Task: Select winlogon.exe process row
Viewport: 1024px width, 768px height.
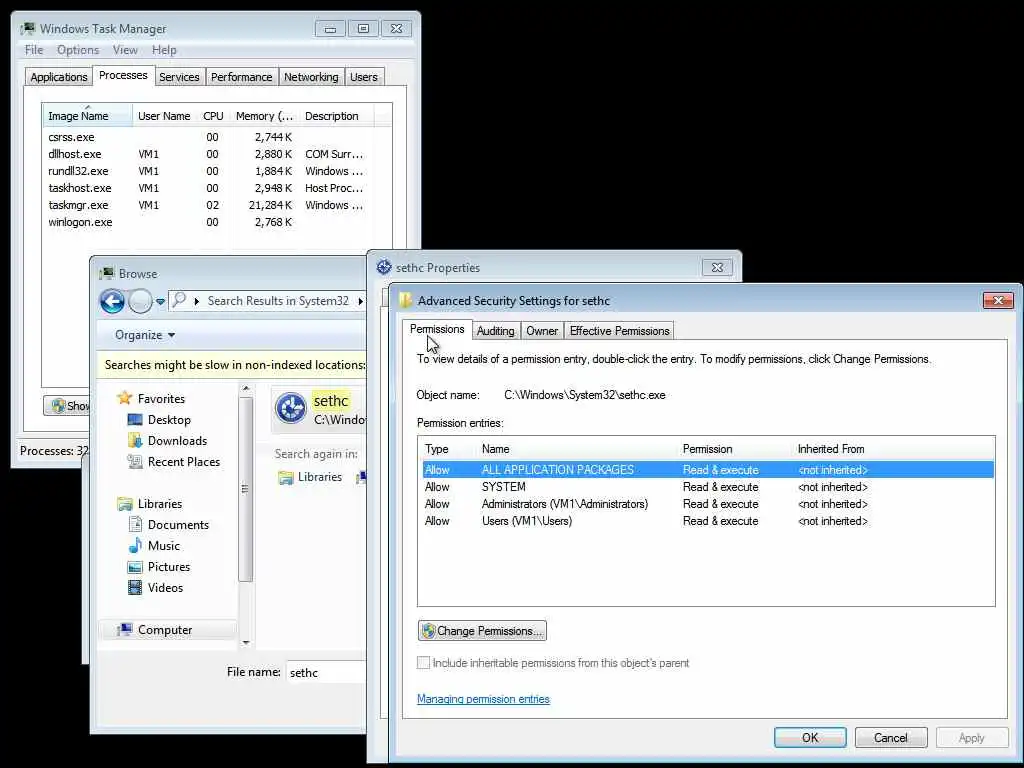Action: pyautogui.click(x=209, y=222)
